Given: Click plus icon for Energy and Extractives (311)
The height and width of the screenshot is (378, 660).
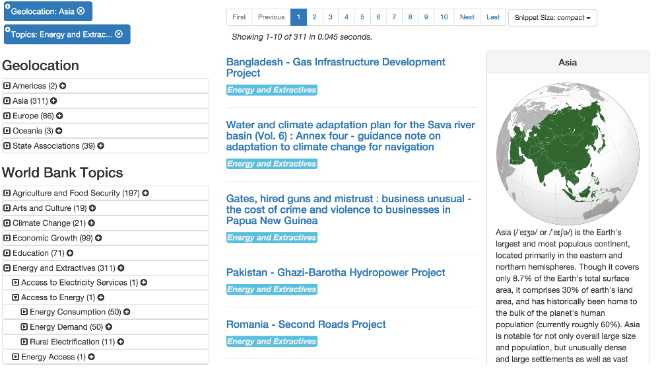Looking at the screenshot, I should point(121,268).
